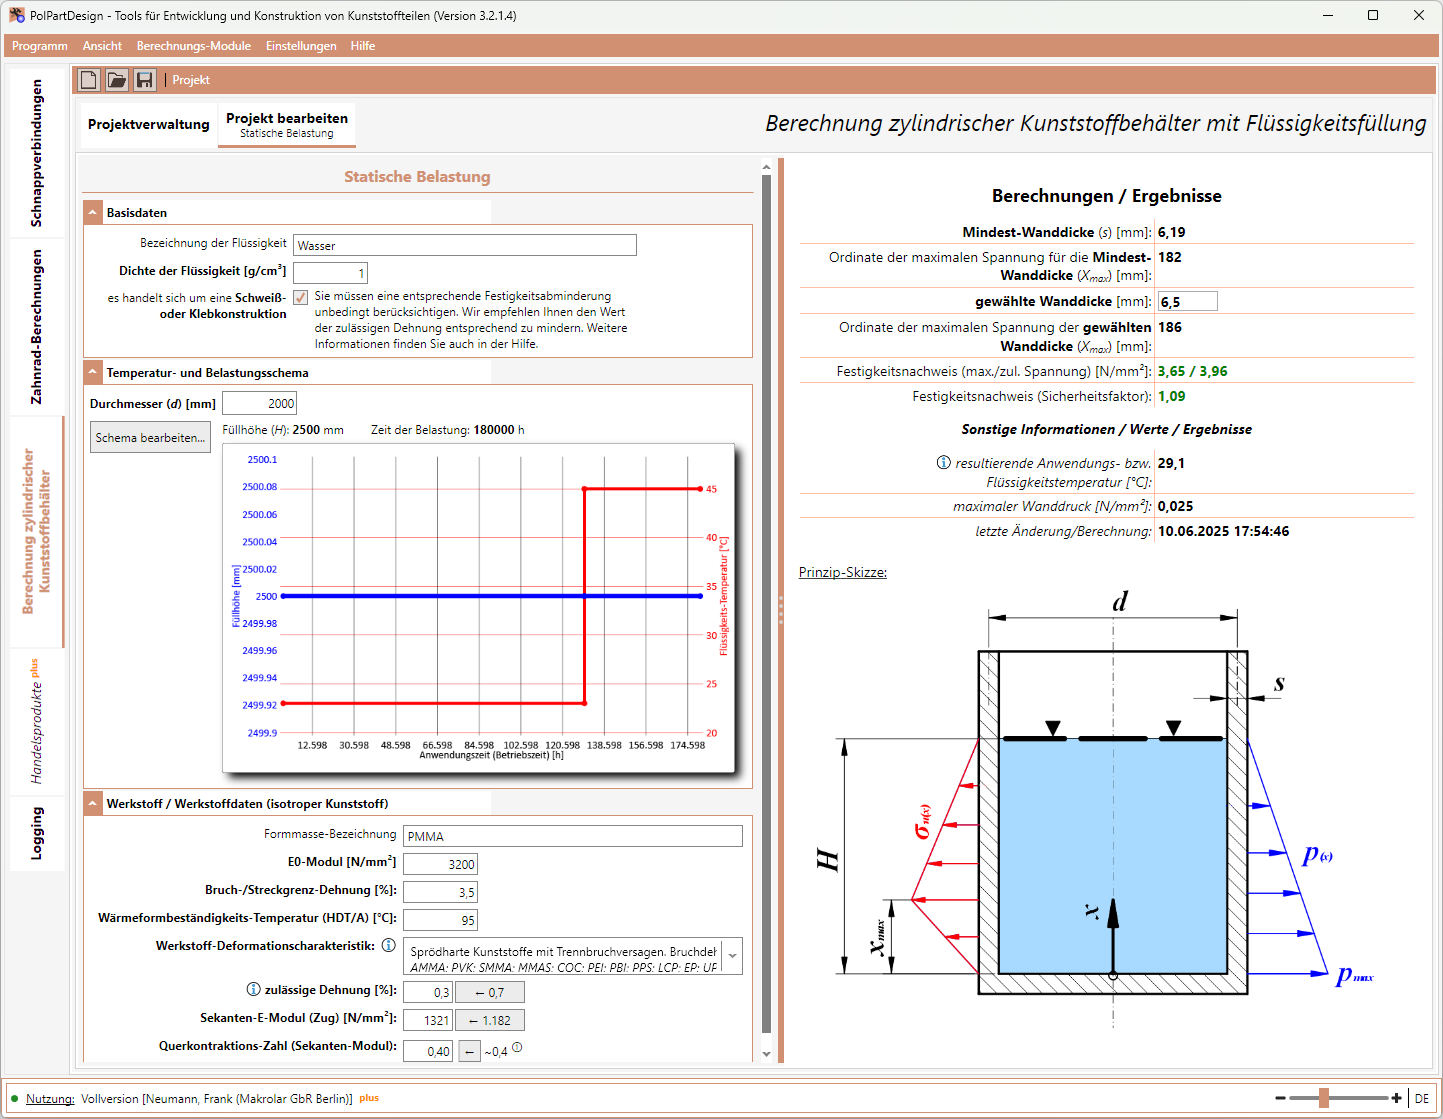Click the timestamp 10.06.2025 17:54:46
Image resolution: width=1443 pixels, height=1119 pixels.
point(1224,531)
